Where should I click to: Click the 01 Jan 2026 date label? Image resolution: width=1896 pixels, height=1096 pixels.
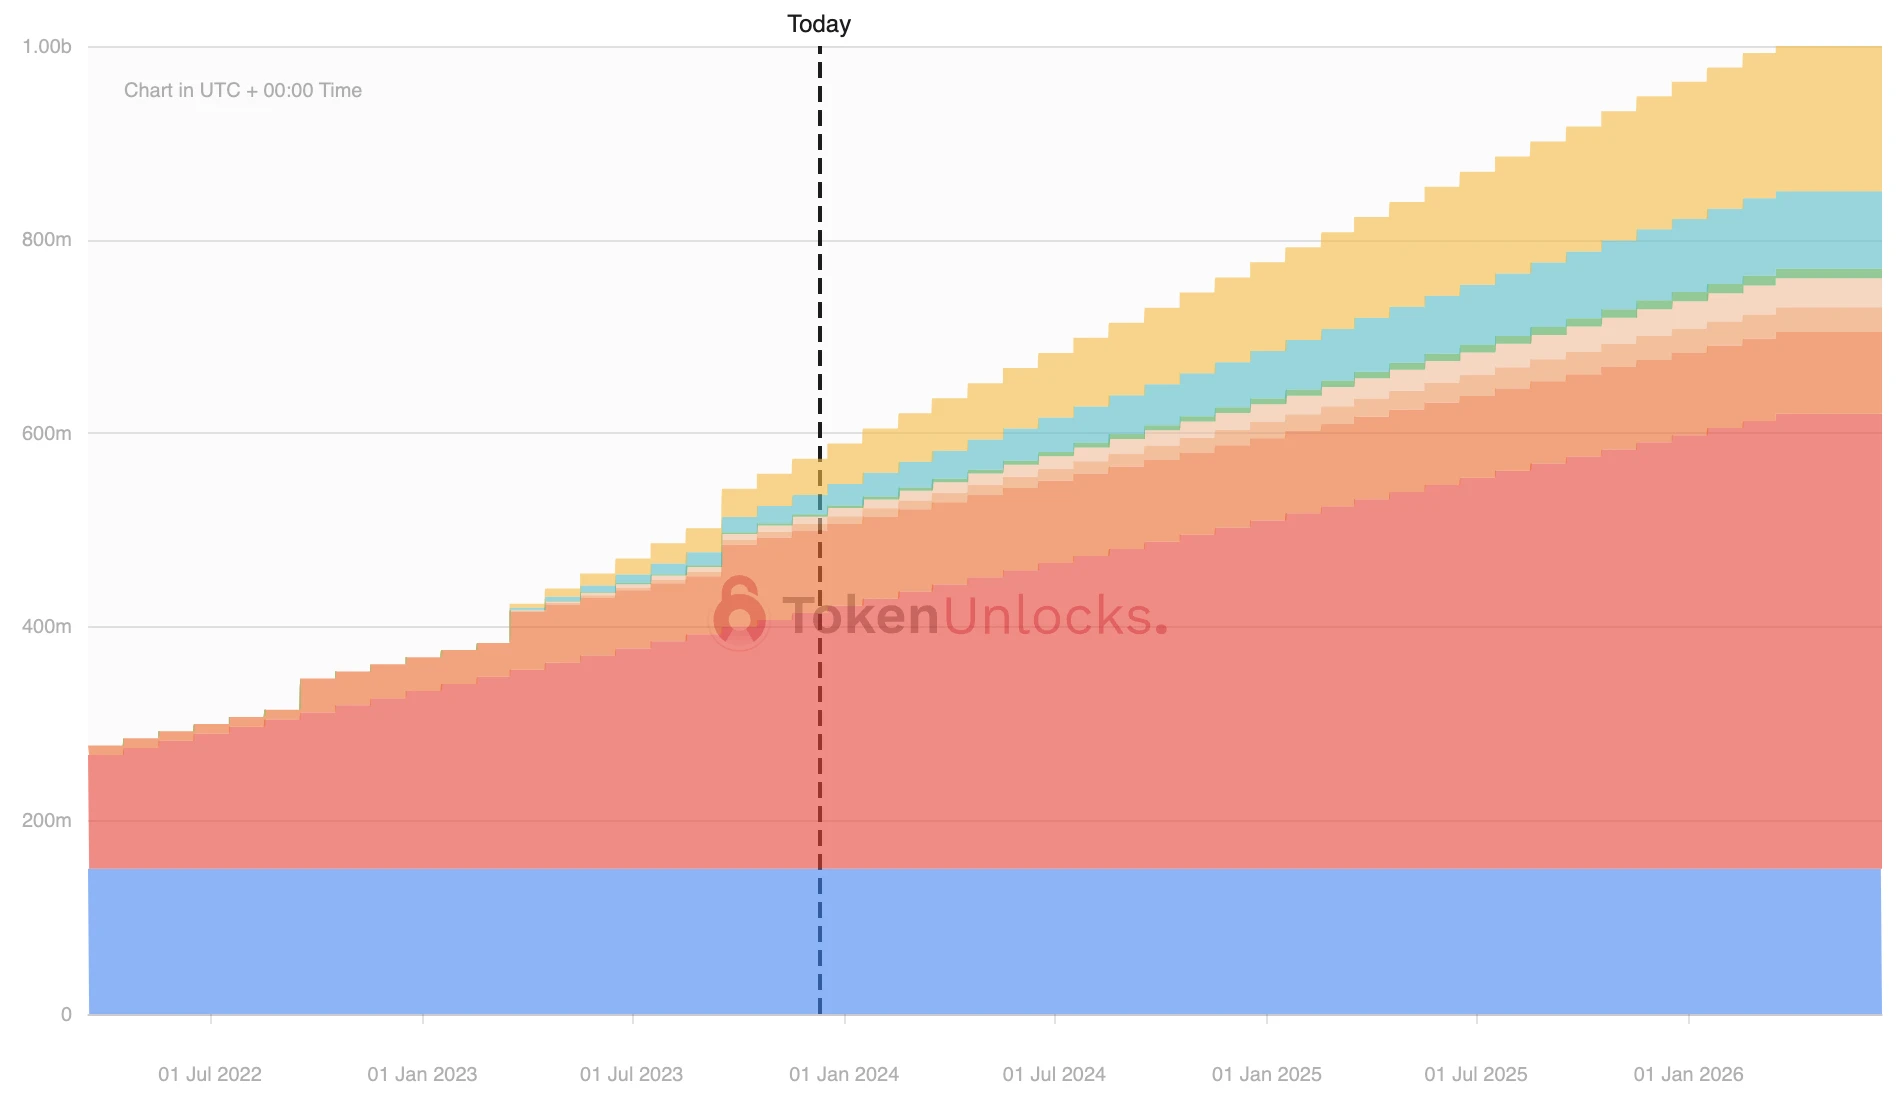coord(1688,1074)
